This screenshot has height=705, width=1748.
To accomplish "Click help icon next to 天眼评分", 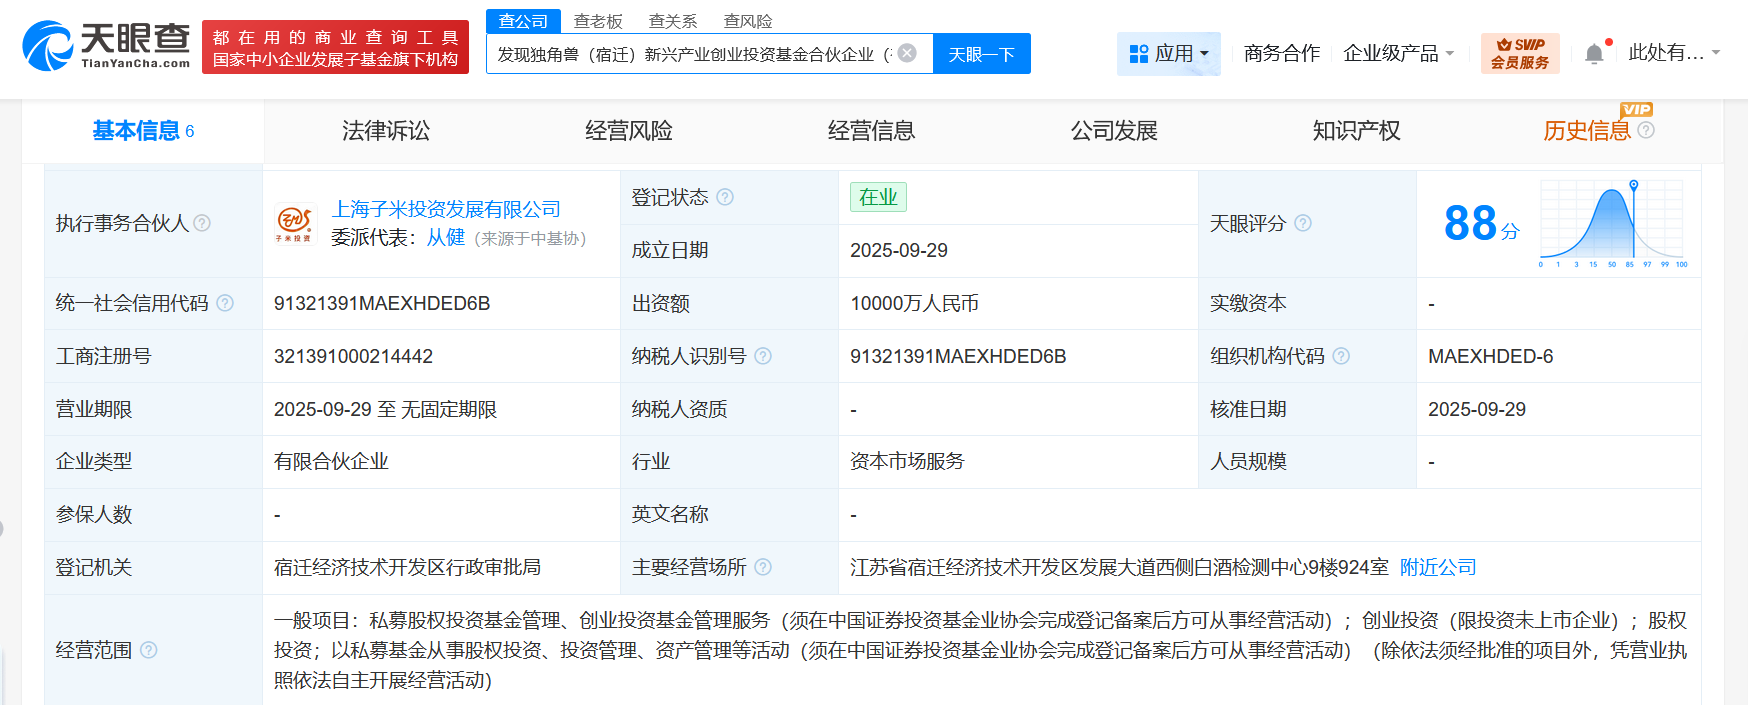I will 1302,223.
